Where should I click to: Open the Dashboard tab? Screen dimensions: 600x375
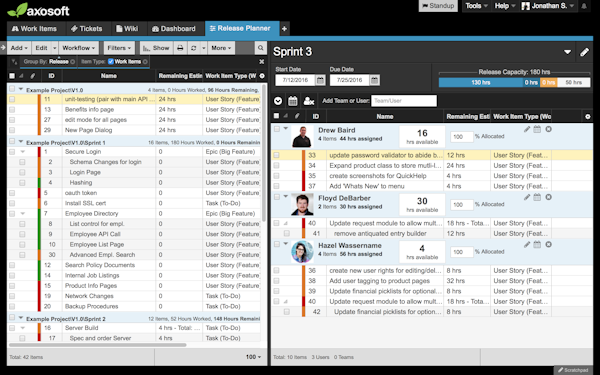click(x=174, y=29)
